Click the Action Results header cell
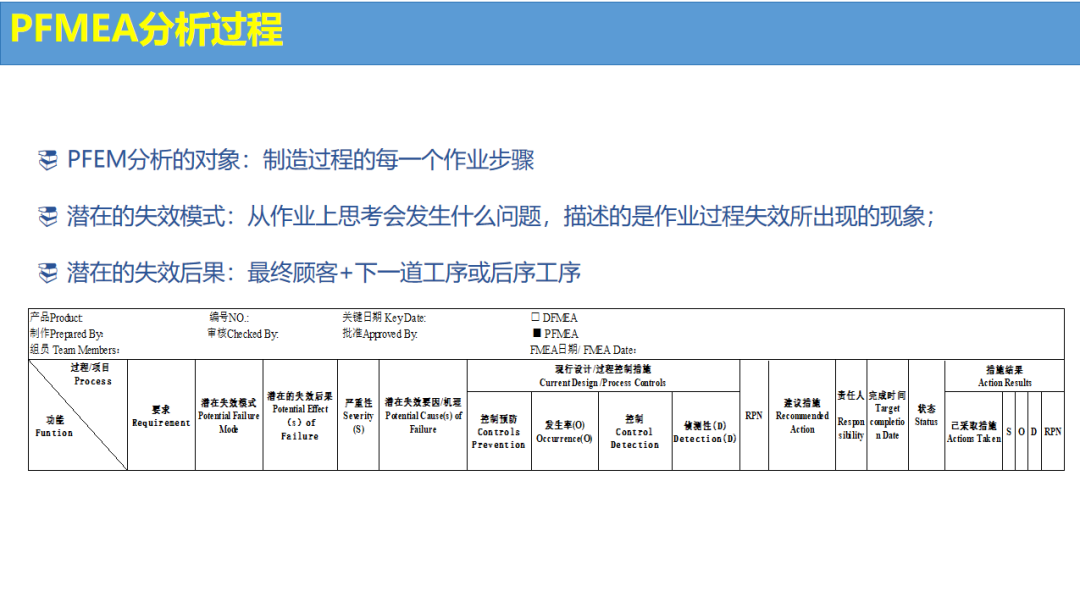 pos(1004,376)
